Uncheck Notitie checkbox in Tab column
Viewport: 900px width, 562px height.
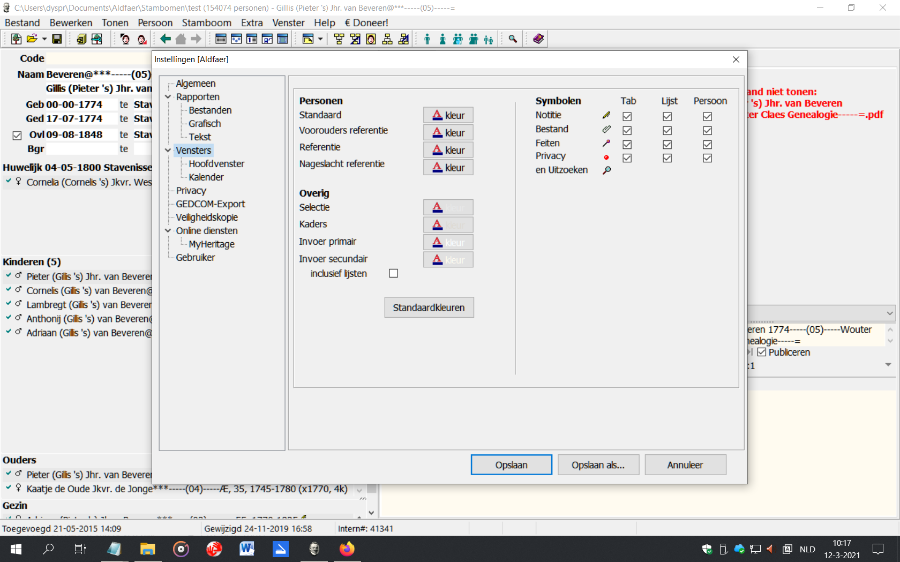click(x=627, y=116)
